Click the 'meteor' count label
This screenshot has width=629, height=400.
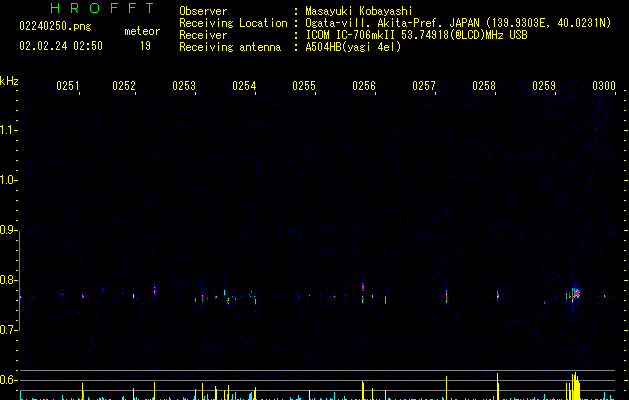142,31
